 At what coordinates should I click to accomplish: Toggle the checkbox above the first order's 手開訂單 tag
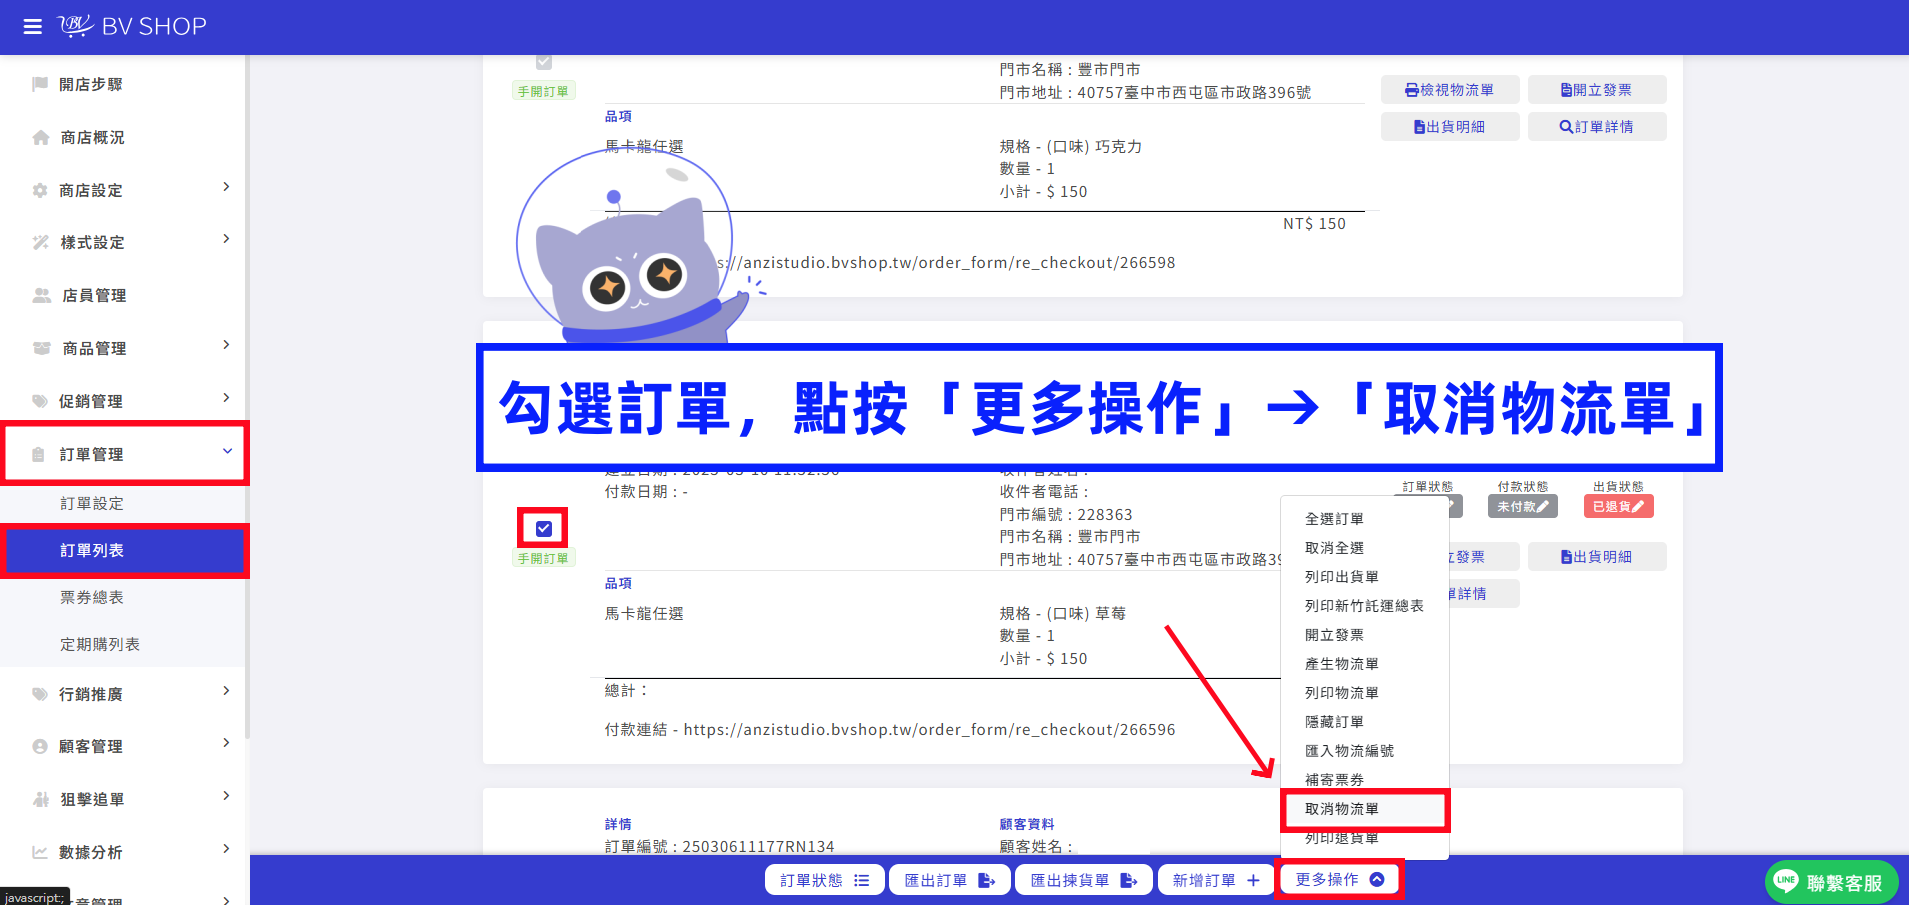coord(544,62)
